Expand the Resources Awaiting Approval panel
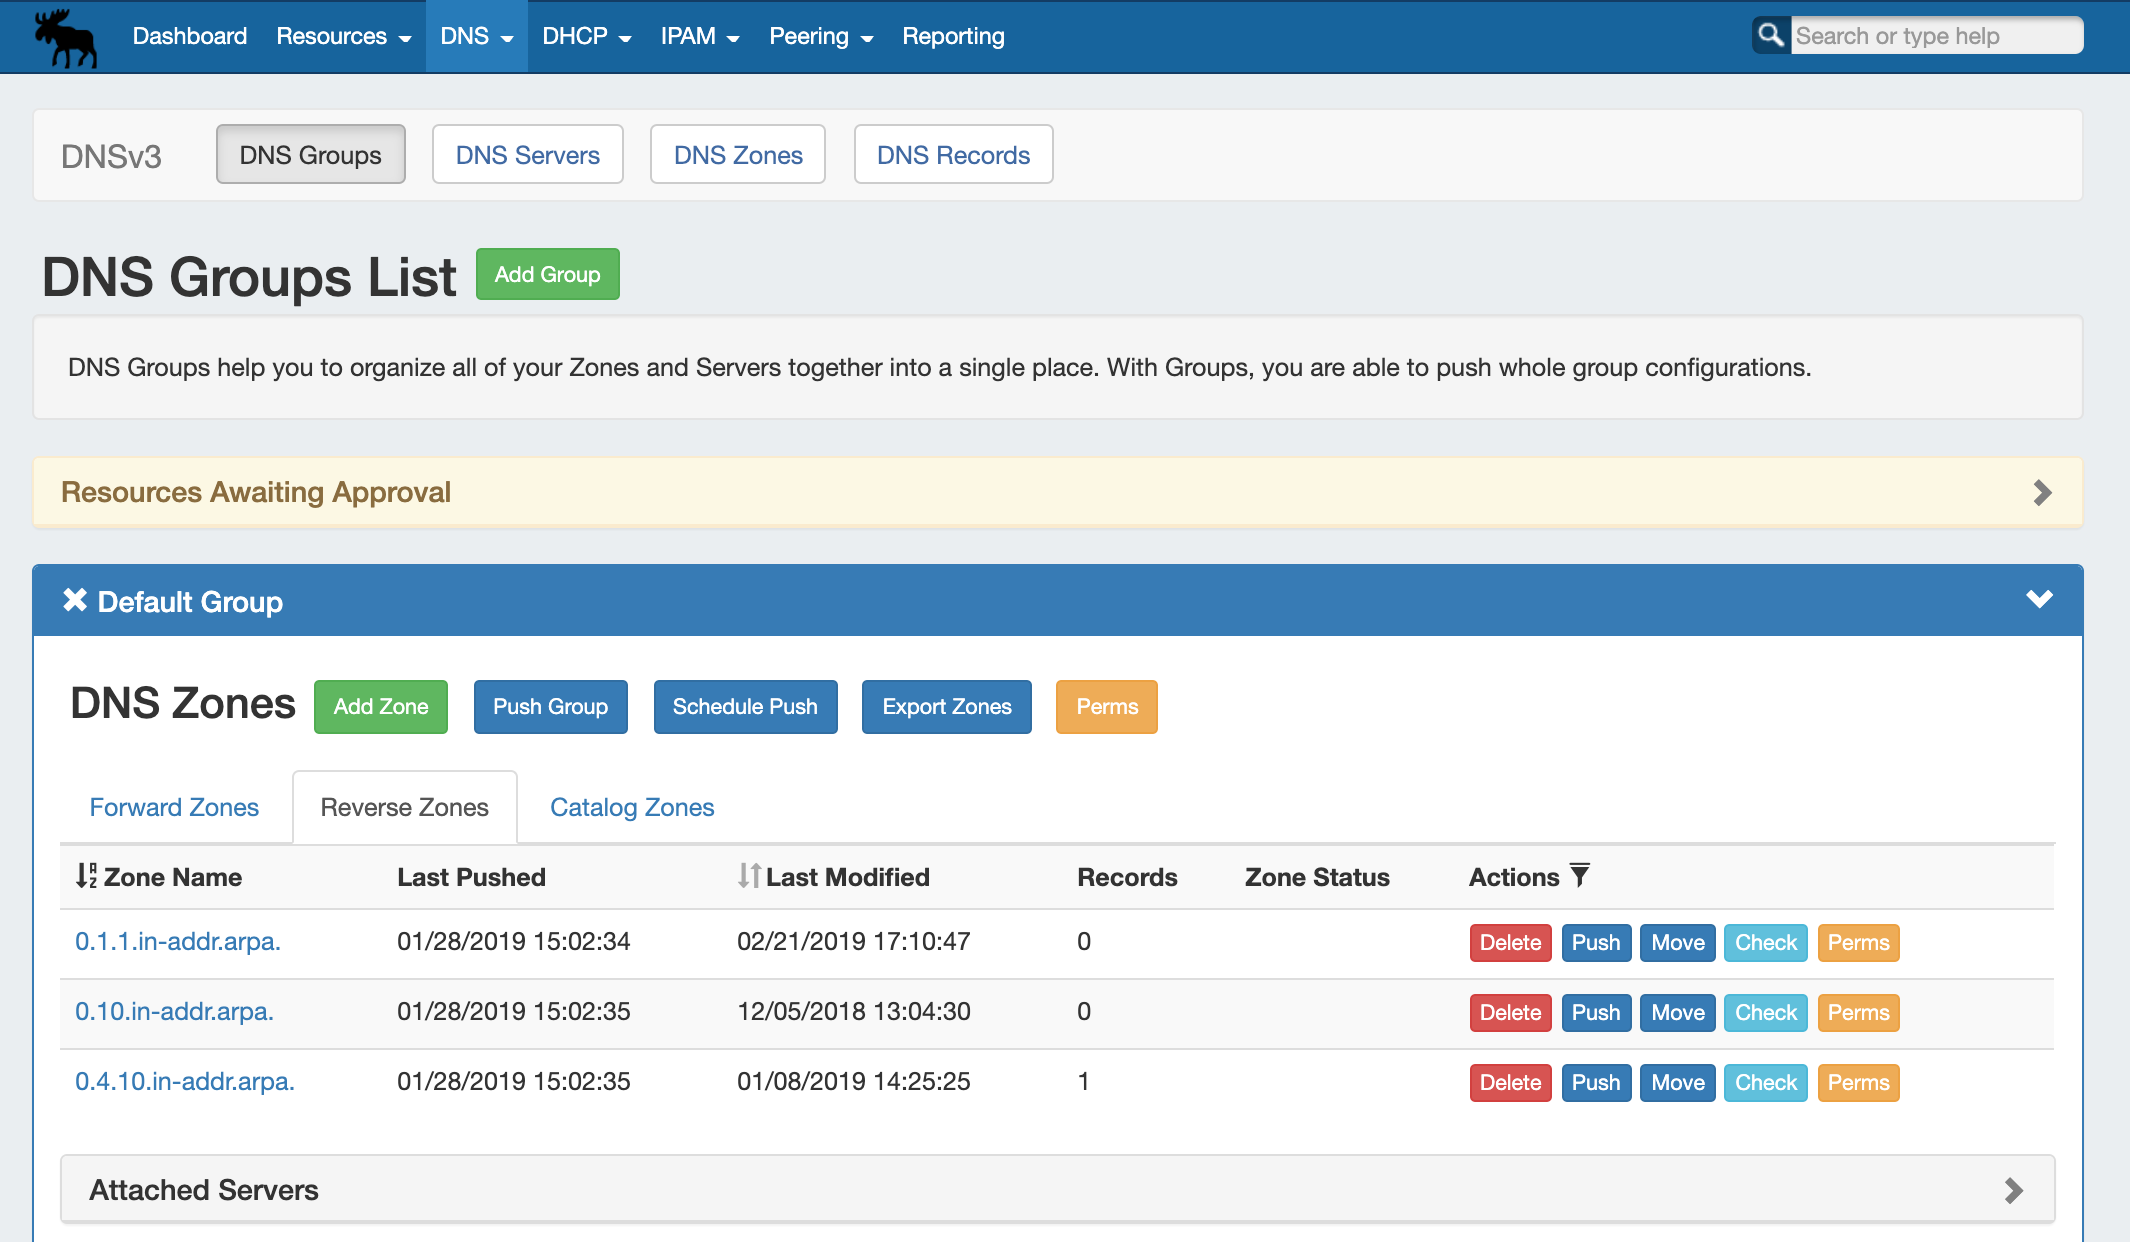The image size is (2130, 1242). point(2042,492)
